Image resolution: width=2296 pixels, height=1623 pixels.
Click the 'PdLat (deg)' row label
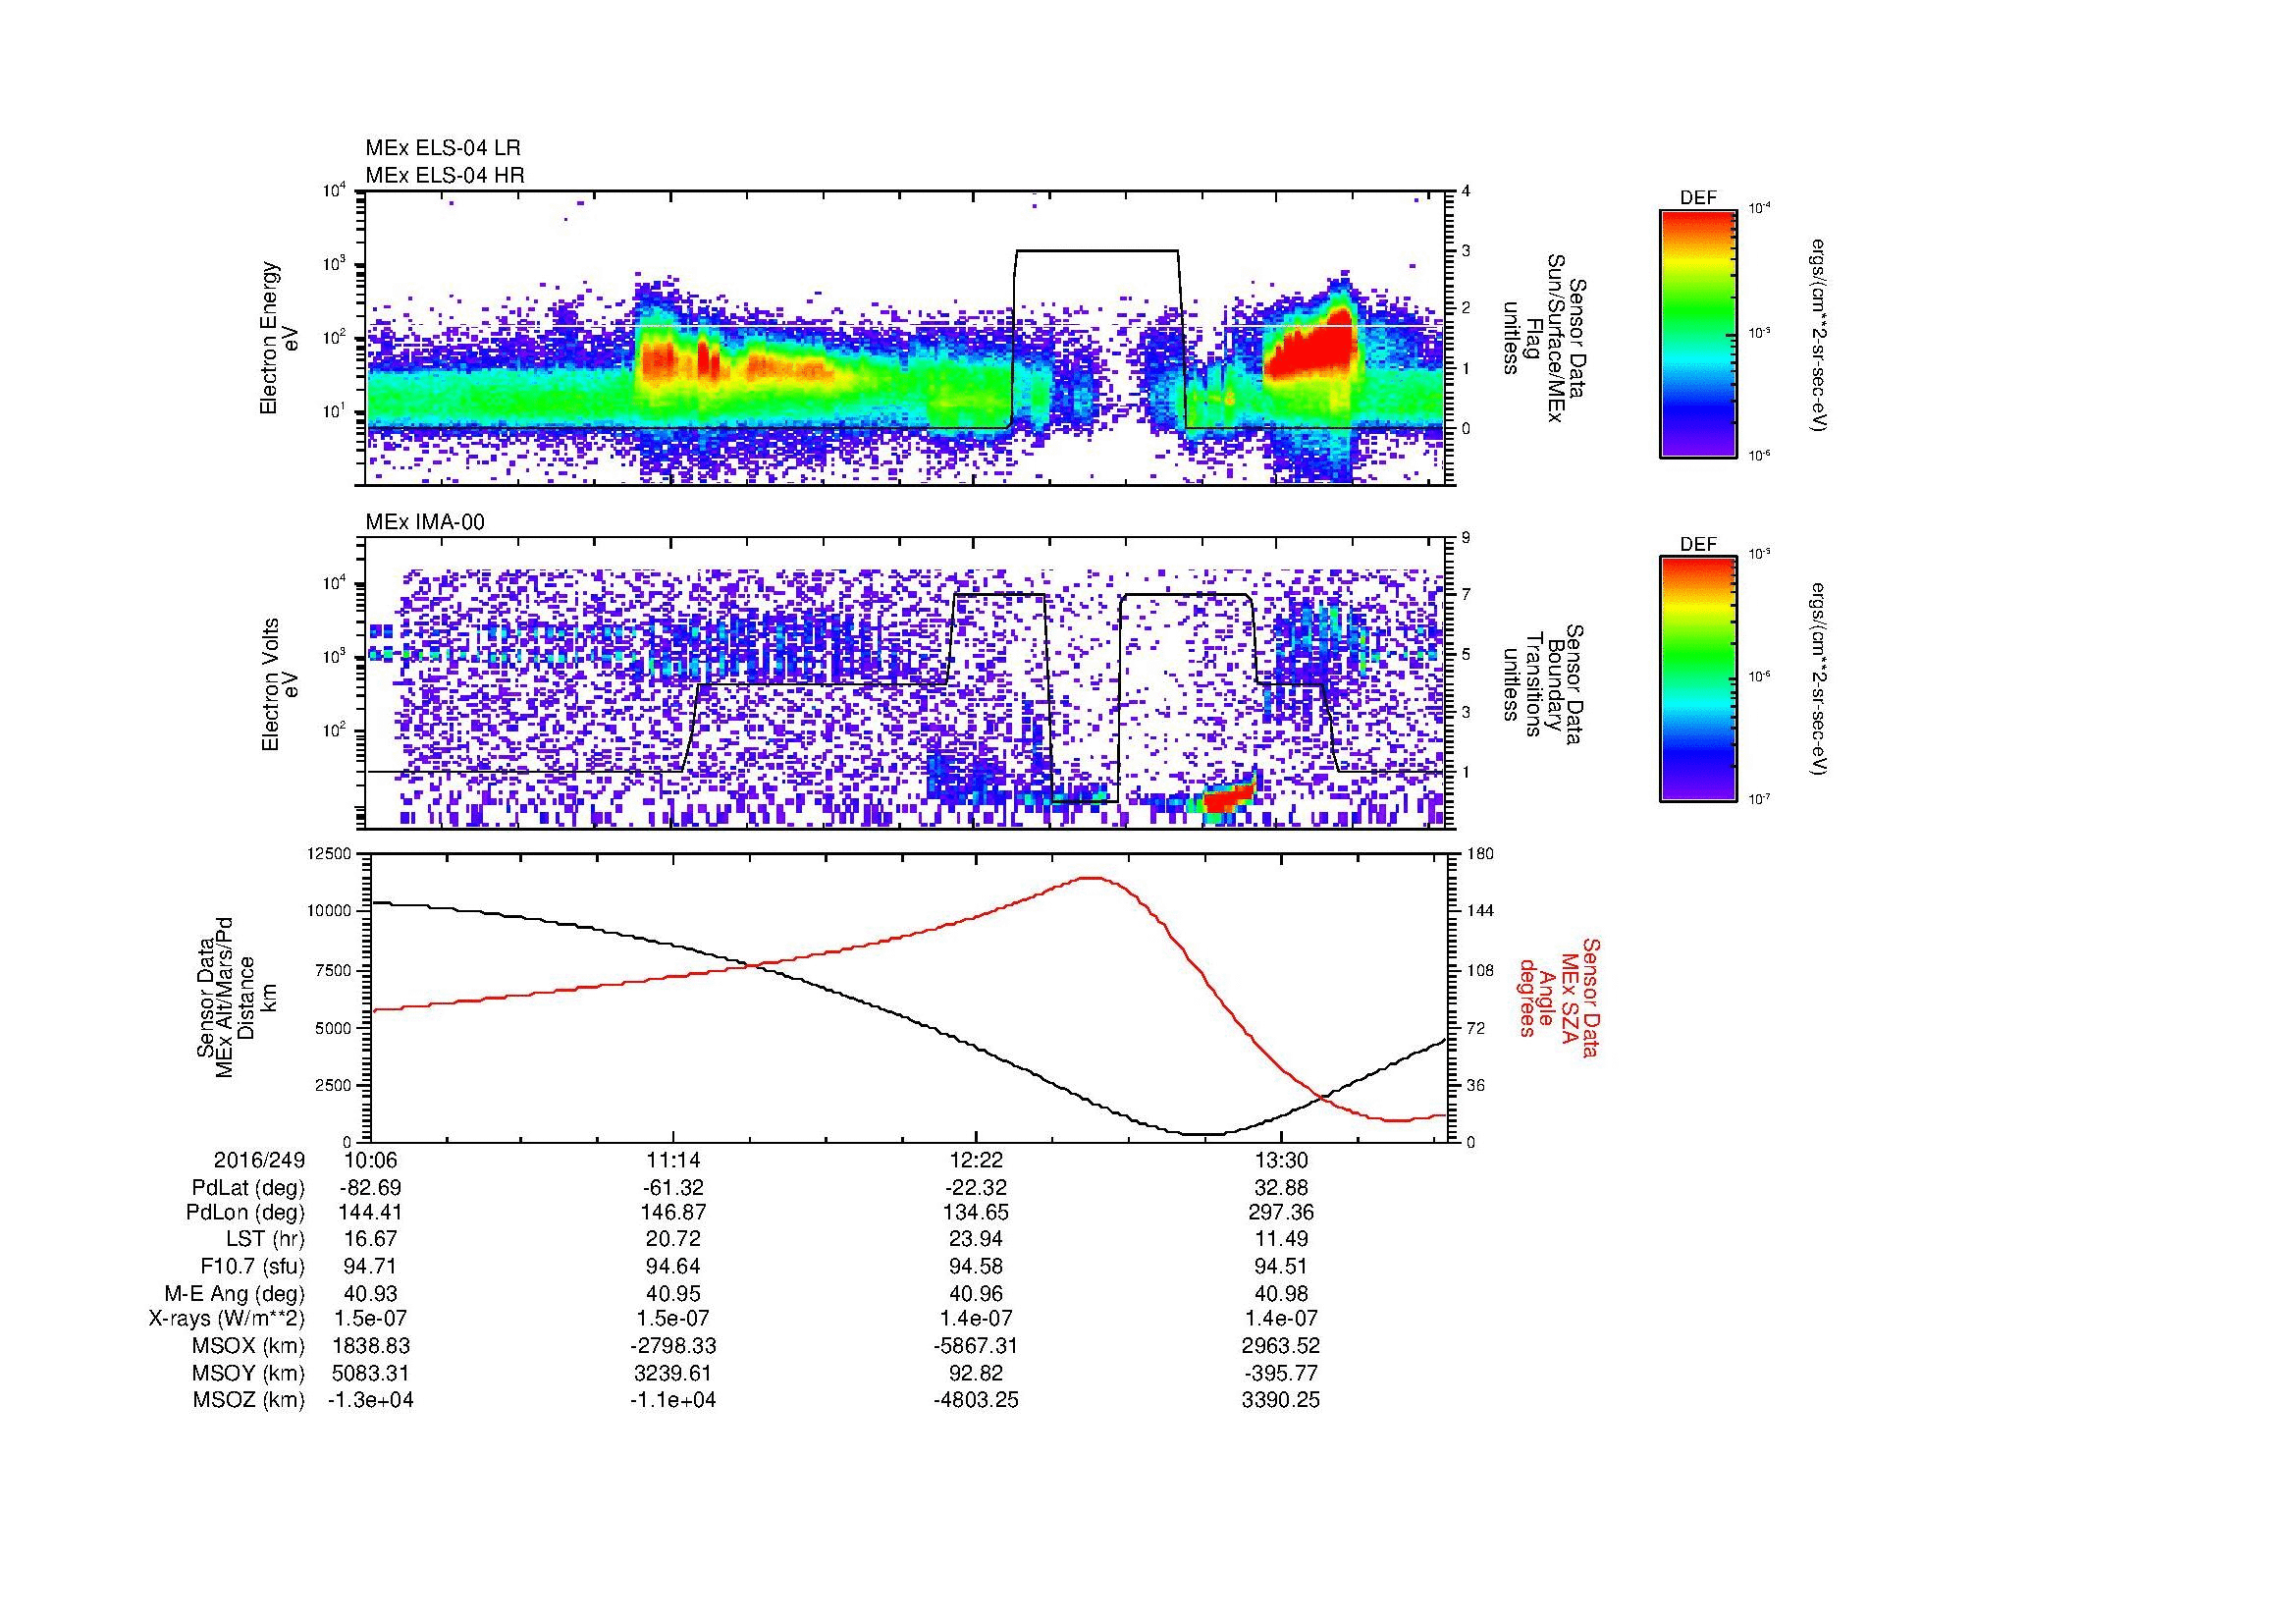click(x=248, y=1188)
